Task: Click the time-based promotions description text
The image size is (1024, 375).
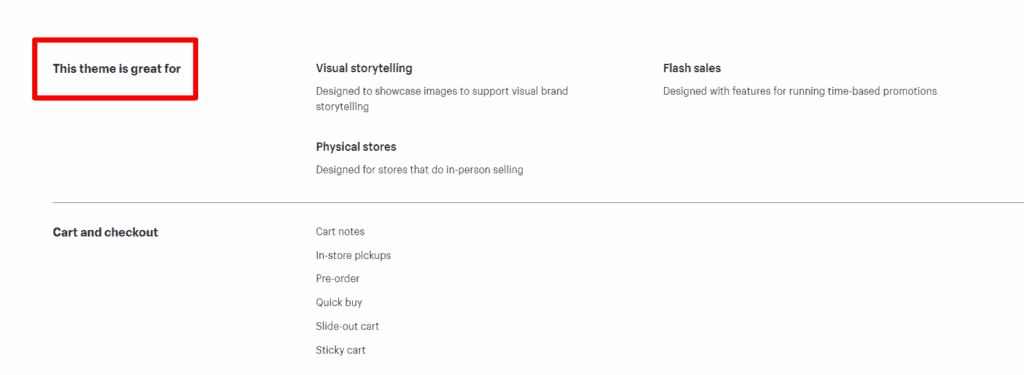Action: click(x=800, y=91)
